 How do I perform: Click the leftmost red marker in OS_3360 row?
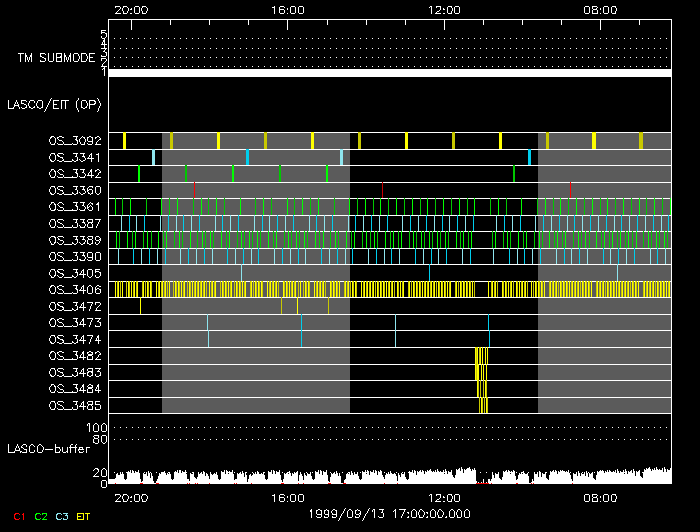click(195, 190)
